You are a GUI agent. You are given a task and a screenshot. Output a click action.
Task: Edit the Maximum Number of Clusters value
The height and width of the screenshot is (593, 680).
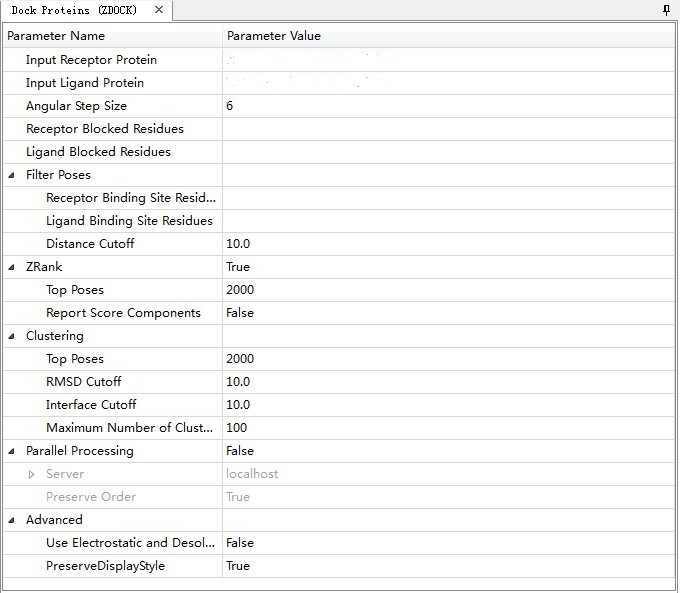pyautogui.click(x=448, y=428)
